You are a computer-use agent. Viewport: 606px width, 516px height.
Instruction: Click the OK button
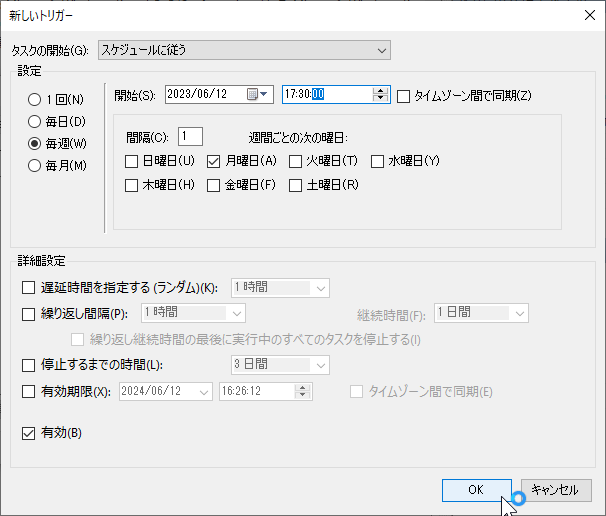pyautogui.click(x=477, y=490)
